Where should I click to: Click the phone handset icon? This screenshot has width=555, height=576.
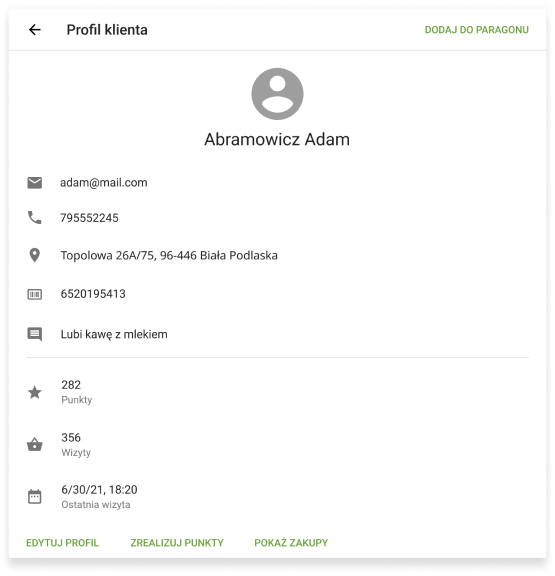pyautogui.click(x=35, y=217)
